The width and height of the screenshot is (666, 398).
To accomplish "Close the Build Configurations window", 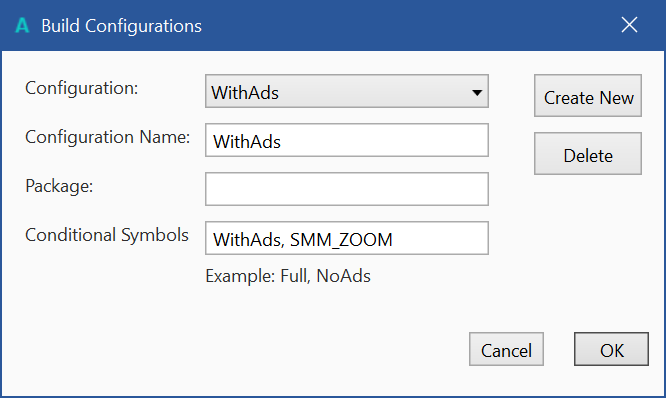I will [629, 25].
